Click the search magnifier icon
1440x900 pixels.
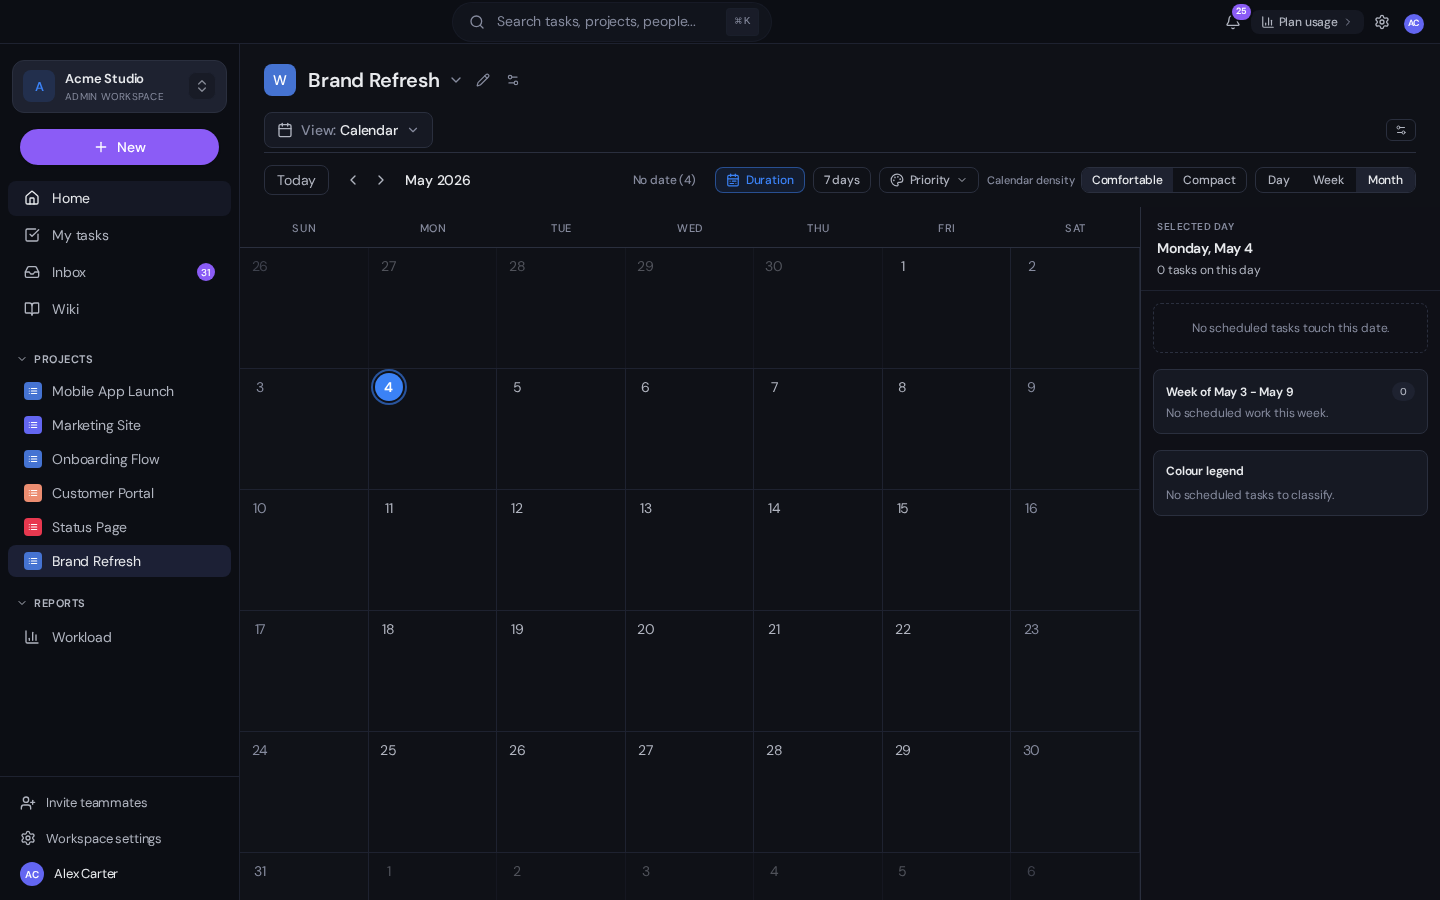click(x=477, y=22)
